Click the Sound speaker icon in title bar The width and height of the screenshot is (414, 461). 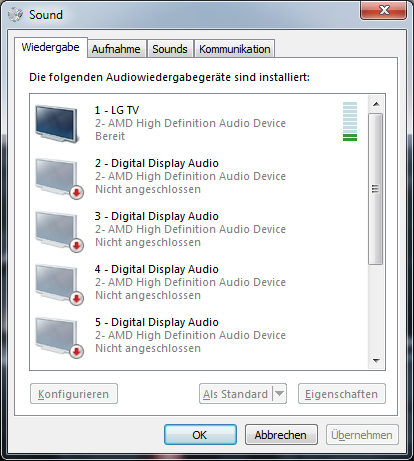[15, 15]
